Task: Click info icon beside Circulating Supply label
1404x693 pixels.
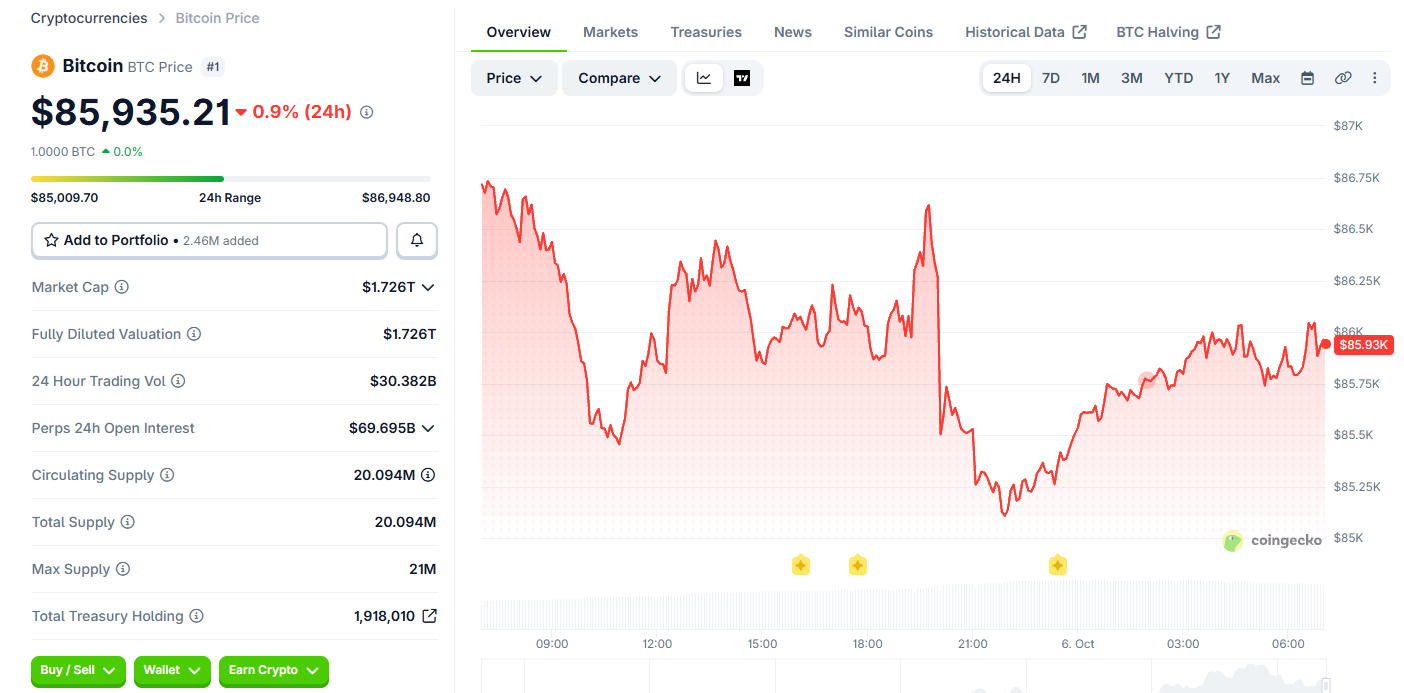Action: click(167, 475)
